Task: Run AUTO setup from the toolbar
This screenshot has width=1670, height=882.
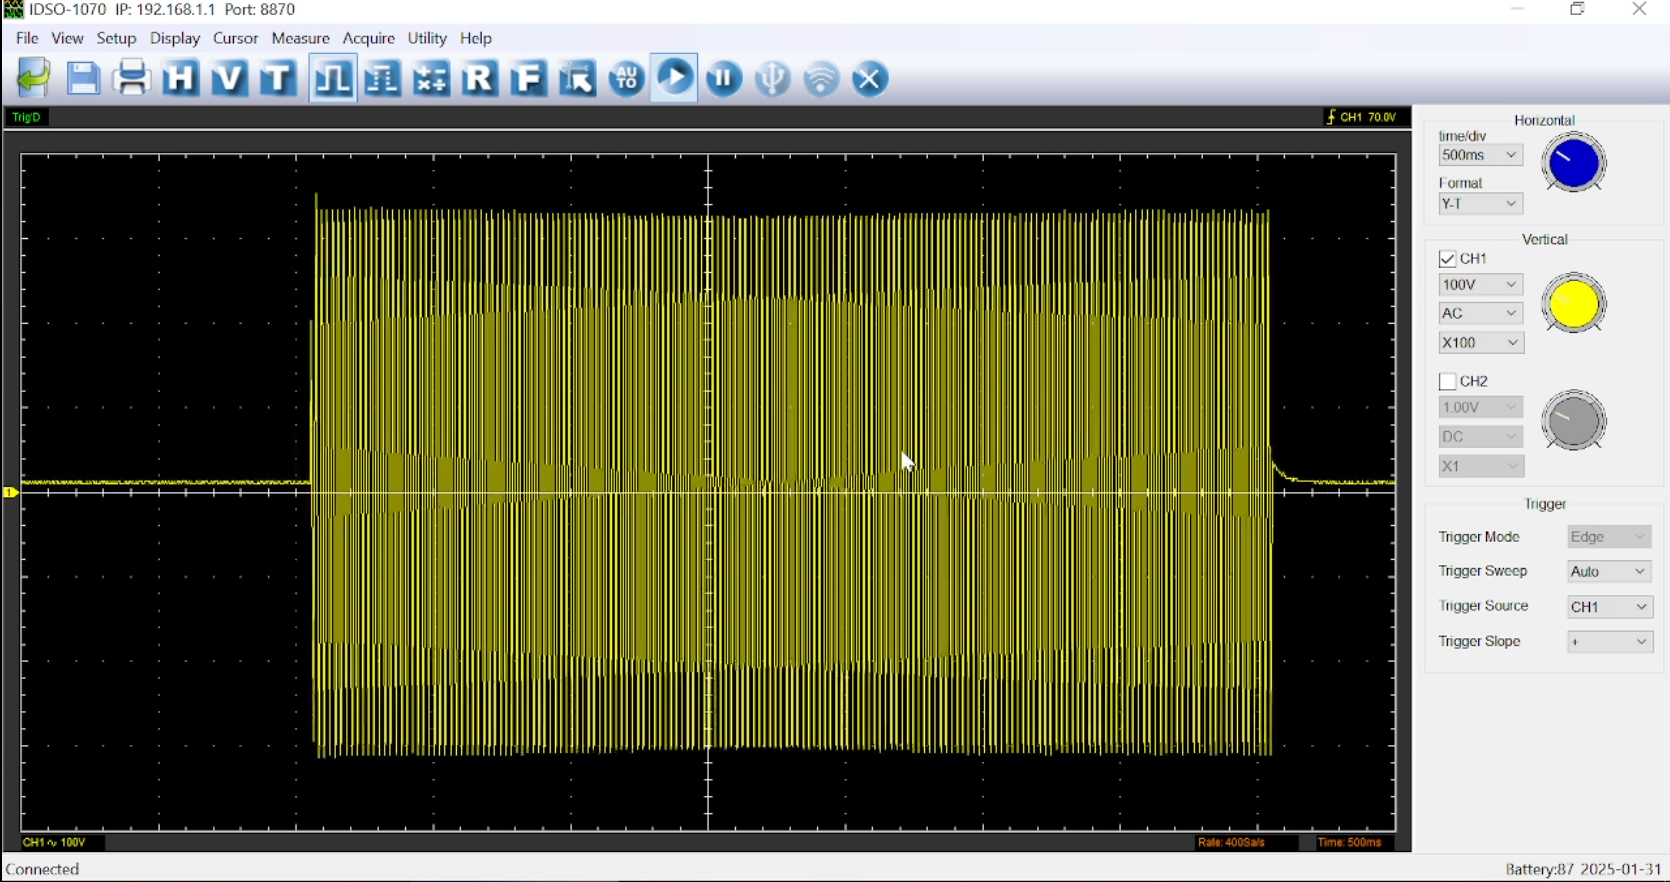Action: pyautogui.click(x=627, y=78)
